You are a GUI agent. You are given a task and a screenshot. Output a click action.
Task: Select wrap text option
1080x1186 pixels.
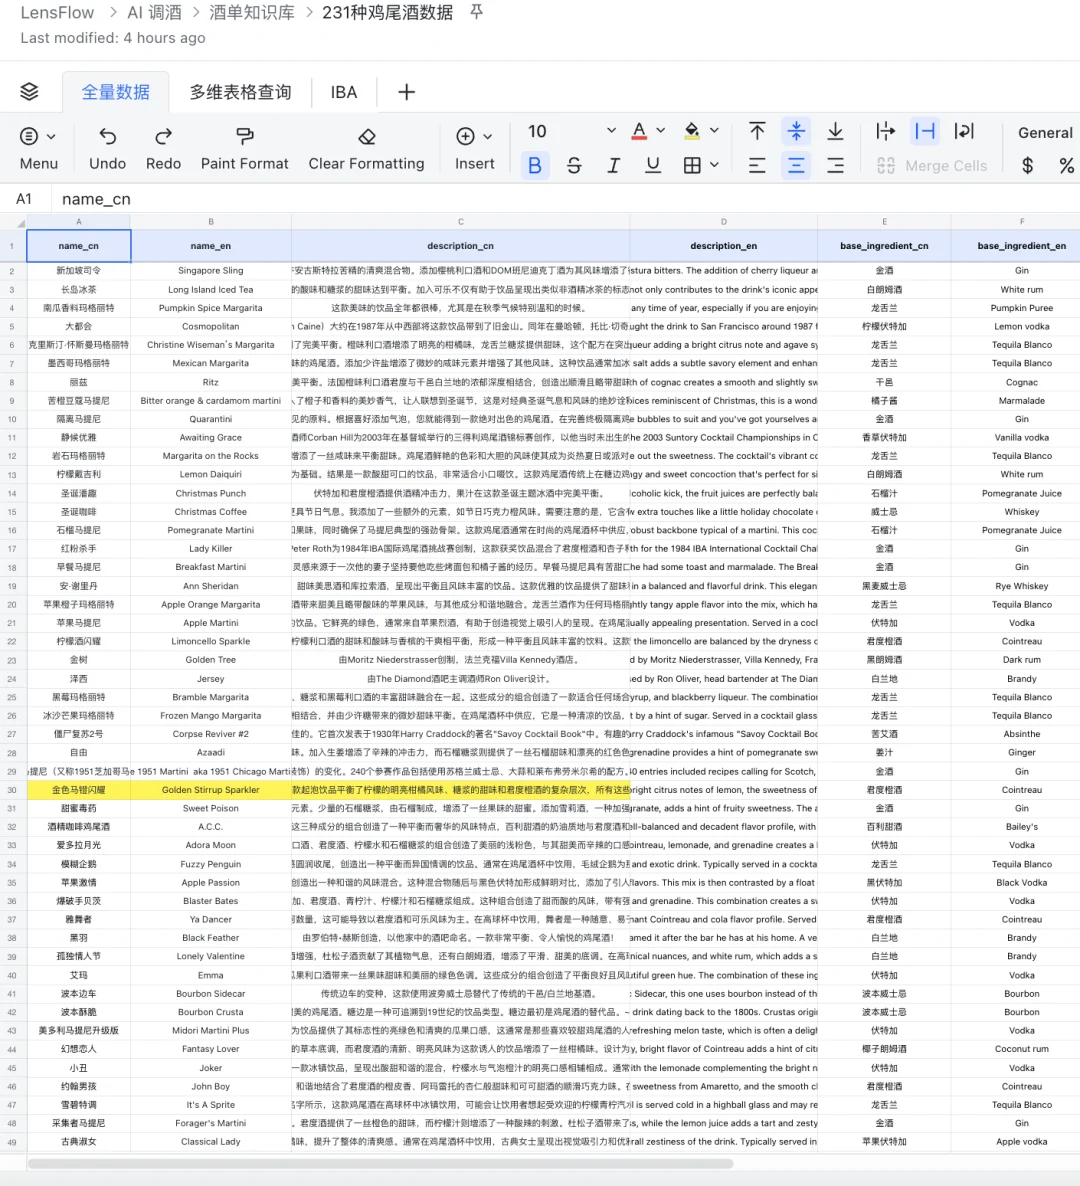(x=964, y=131)
